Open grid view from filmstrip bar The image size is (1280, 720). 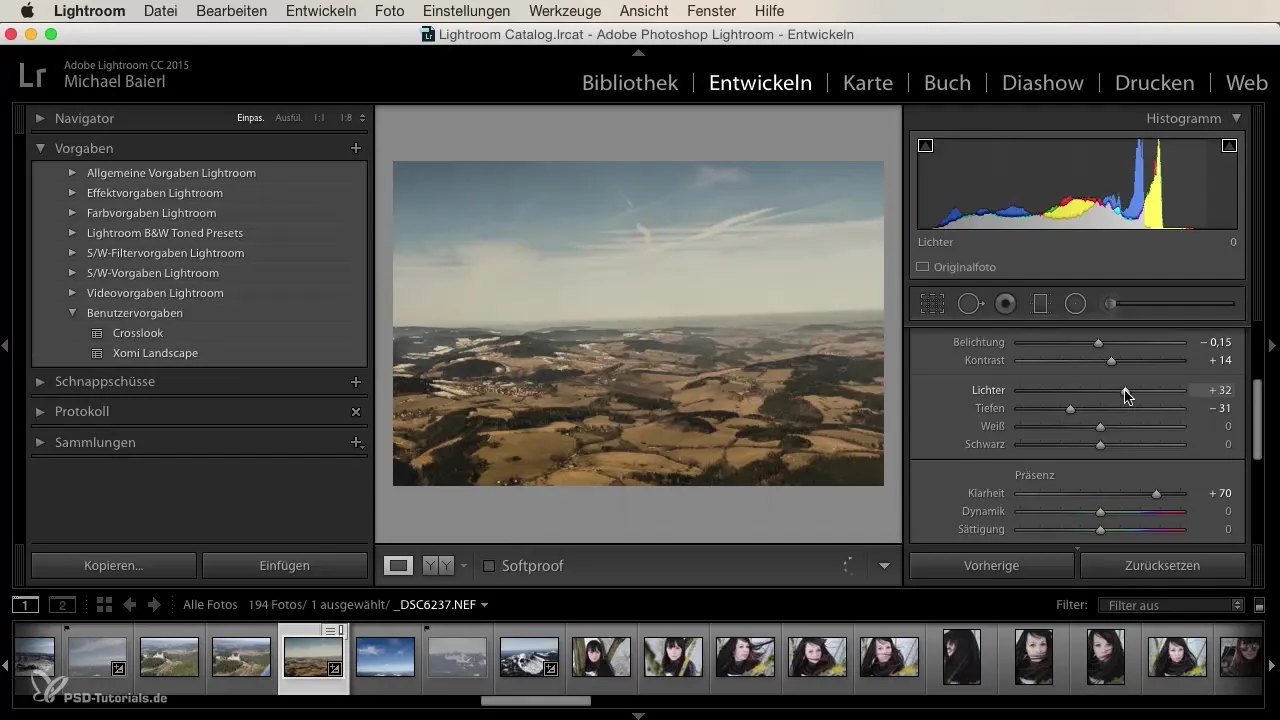(x=104, y=605)
